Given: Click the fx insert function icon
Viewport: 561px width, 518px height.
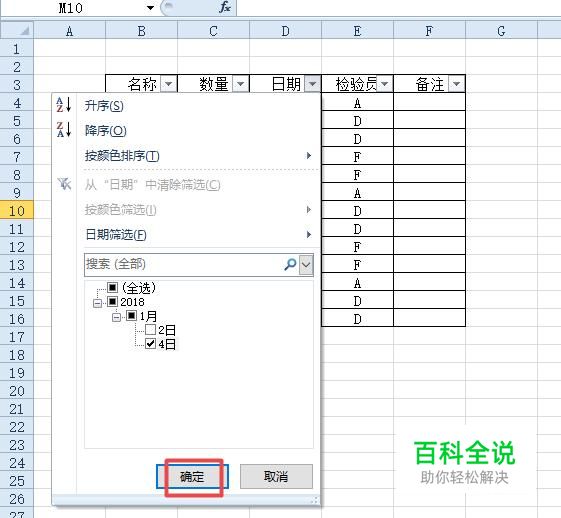Looking at the screenshot, I should (225, 7).
